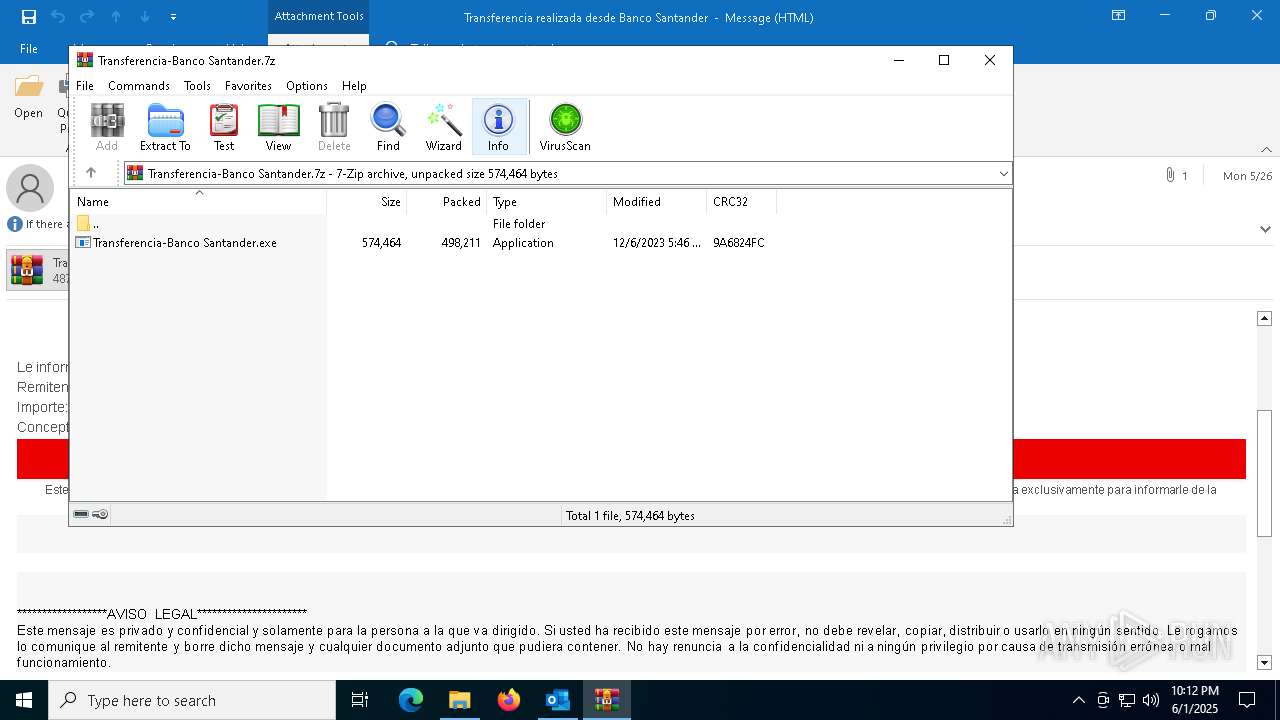Open the Favorites menu

pyautogui.click(x=248, y=86)
